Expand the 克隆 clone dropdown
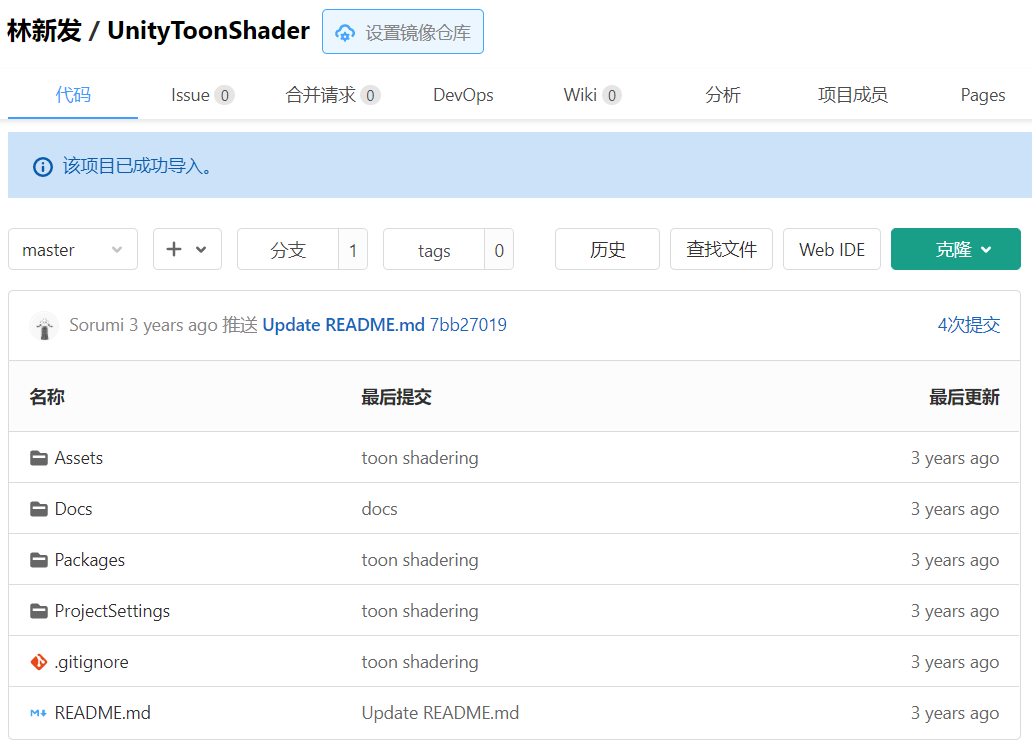The height and width of the screenshot is (748, 1032). tap(955, 249)
